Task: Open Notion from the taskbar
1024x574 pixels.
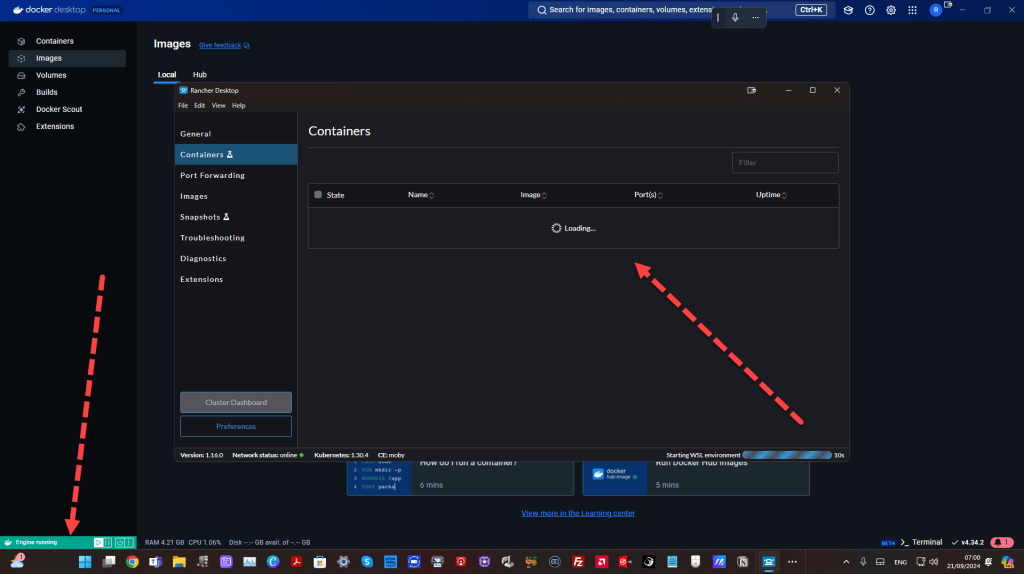Action: point(743,562)
